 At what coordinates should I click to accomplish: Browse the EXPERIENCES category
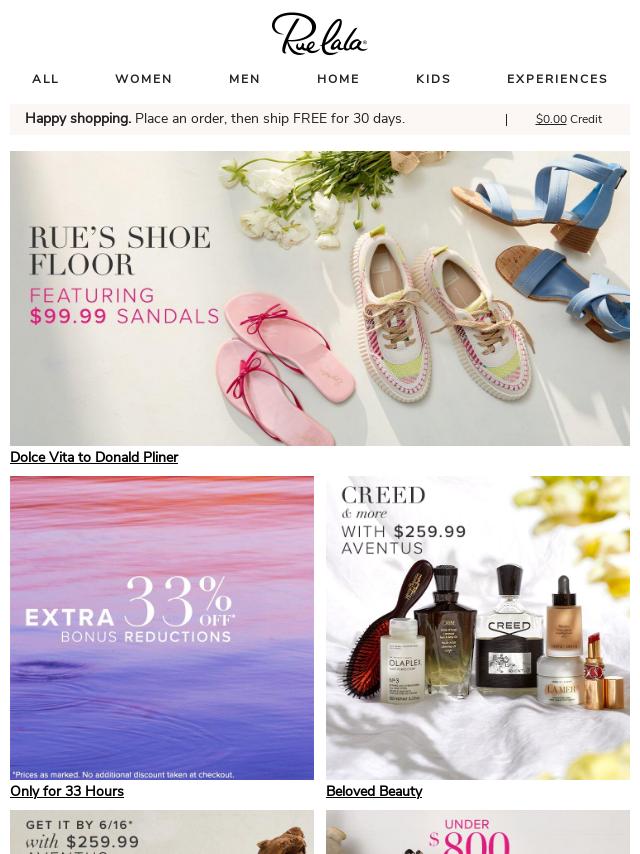(557, 79)
